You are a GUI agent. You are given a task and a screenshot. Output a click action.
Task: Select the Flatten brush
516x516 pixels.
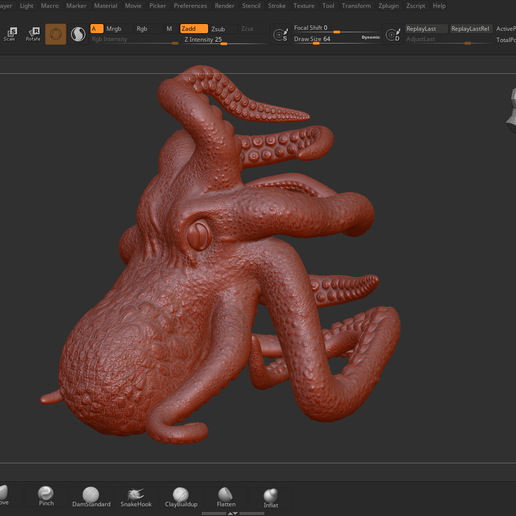point(226,497)
